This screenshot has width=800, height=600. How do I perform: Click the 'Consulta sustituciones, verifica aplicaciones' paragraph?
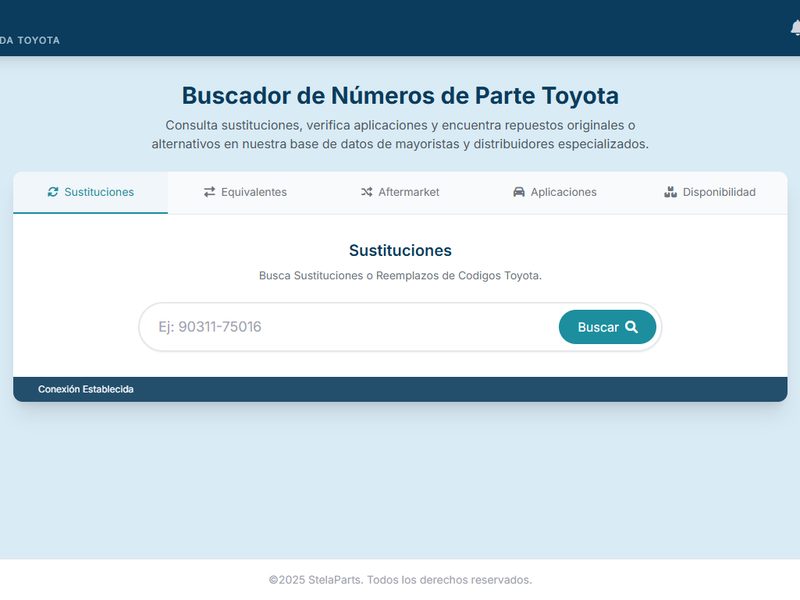click(x=401, y=135)
